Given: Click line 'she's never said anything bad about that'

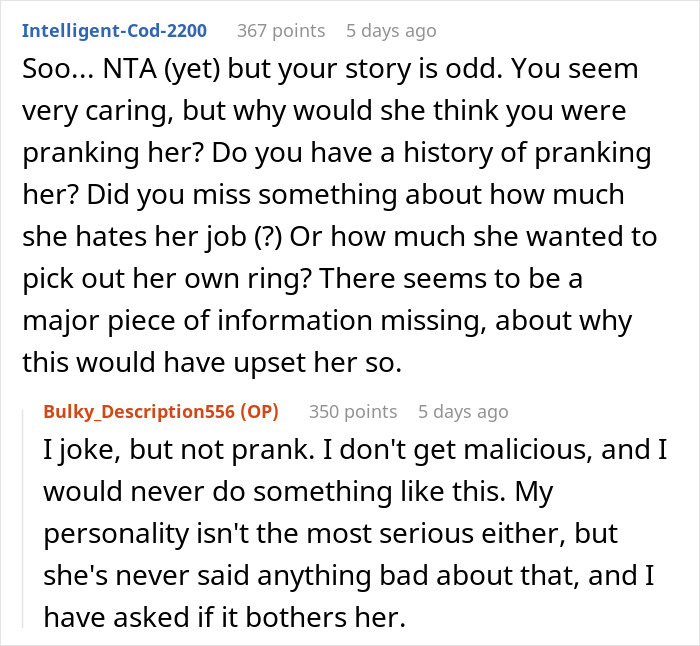Looking at the screenshot, I should [349, 575].
